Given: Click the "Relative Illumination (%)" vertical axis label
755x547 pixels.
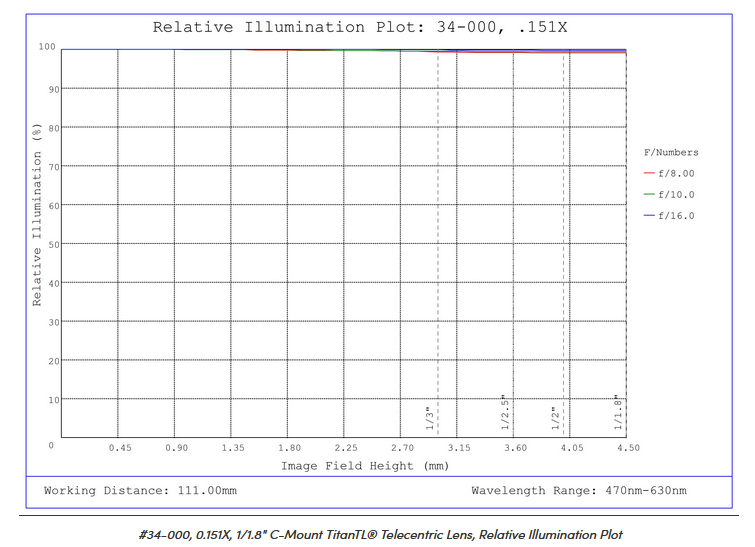Looking at the screenshot, I should (37, 214).
